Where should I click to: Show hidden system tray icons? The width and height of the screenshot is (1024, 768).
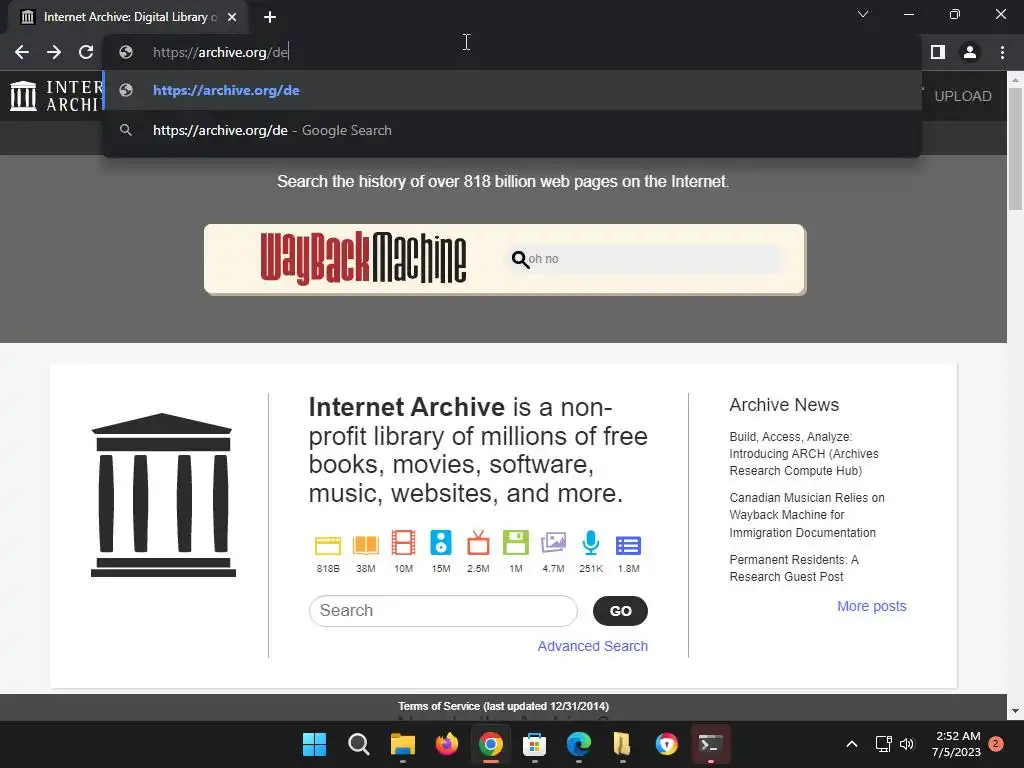point(852,744)
